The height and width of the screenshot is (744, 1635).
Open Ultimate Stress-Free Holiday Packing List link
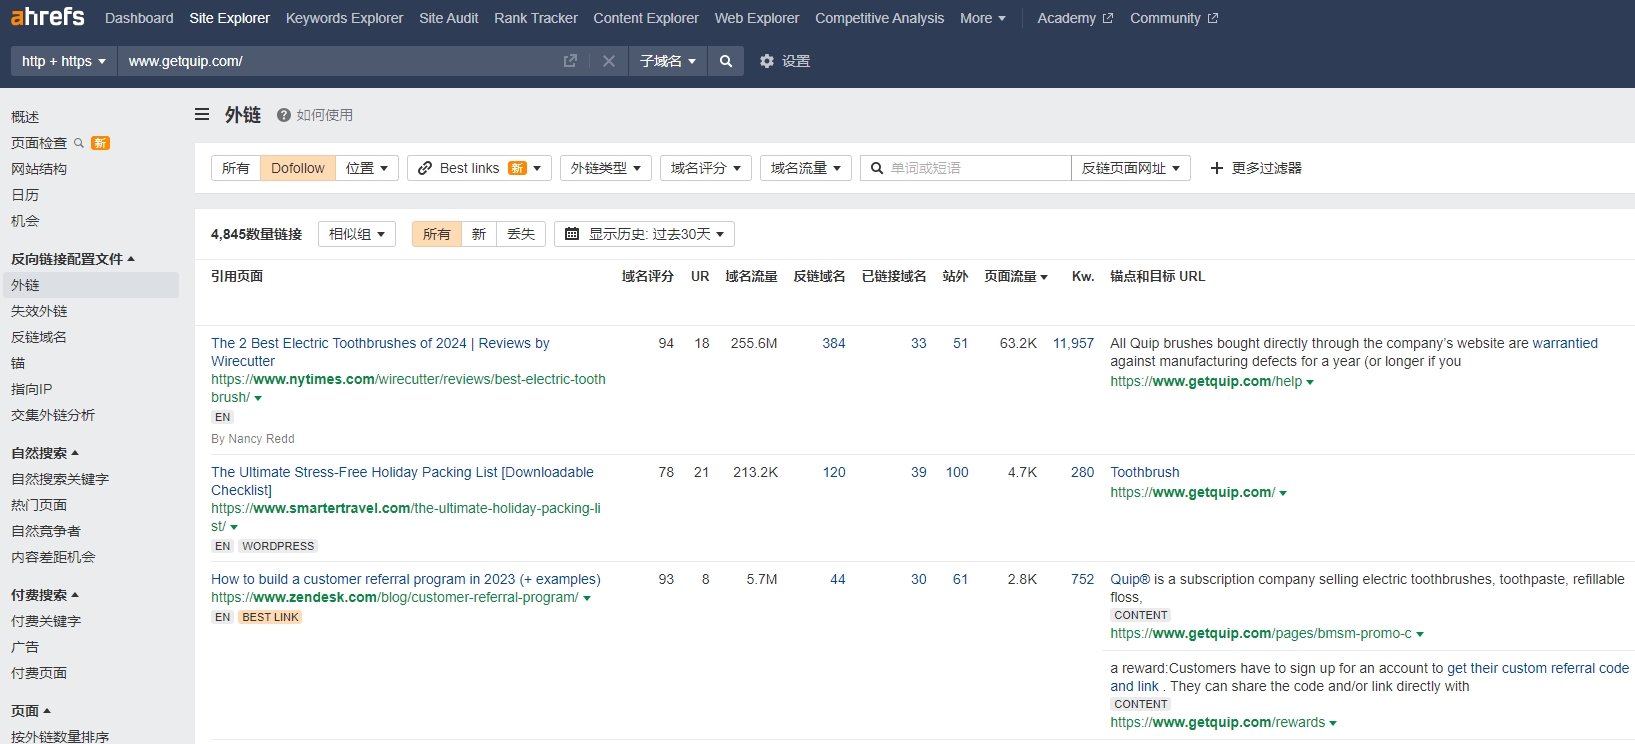coord(402,481)
